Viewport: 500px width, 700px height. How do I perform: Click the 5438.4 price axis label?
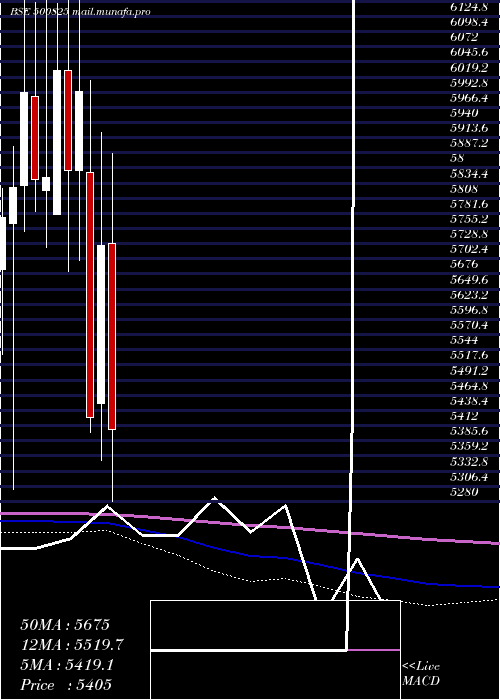(469, 401)
